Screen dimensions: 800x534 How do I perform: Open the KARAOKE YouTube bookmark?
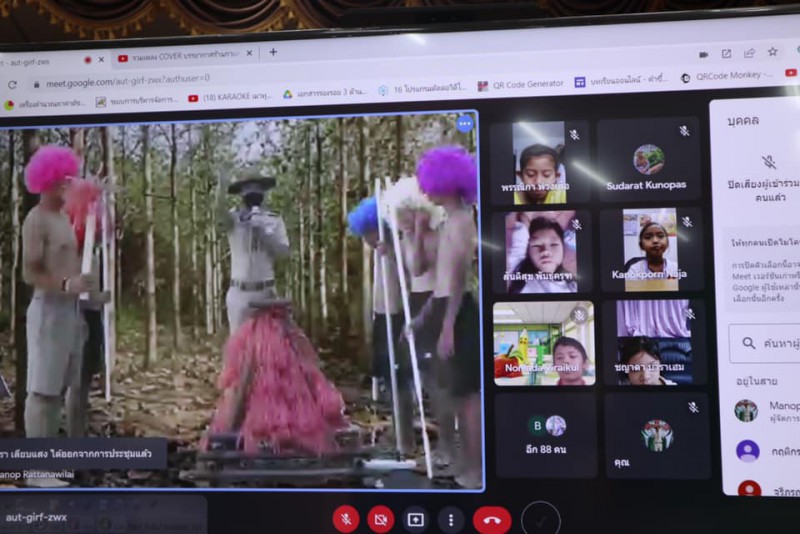point(229,98)
